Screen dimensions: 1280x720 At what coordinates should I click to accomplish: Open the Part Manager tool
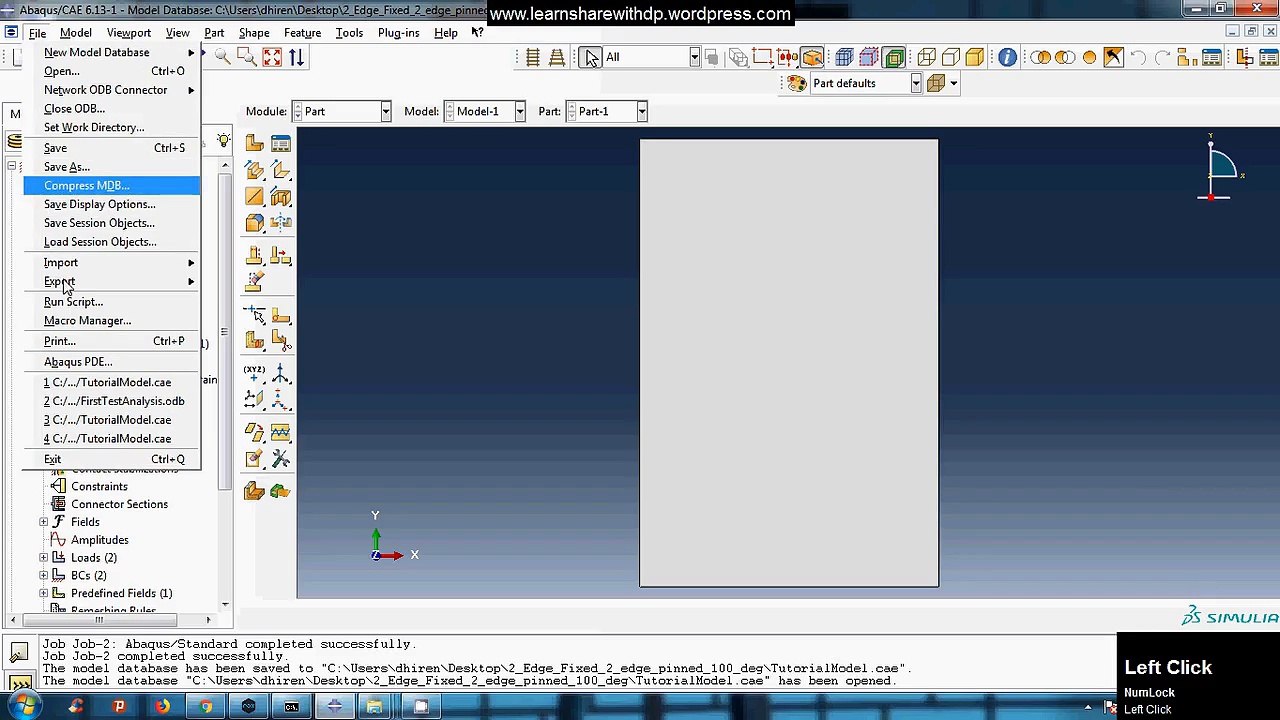pyautogui.click(x=281, y=144)
